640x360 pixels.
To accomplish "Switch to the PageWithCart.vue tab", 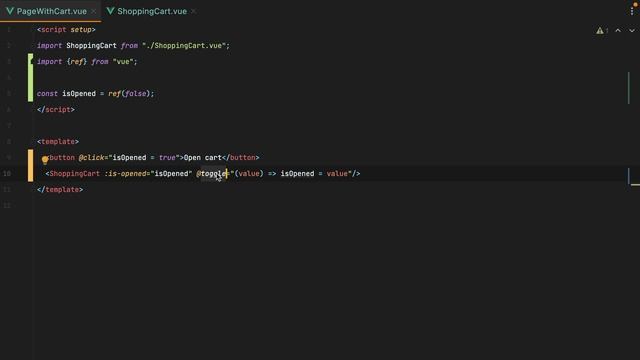I will (51, 11).
